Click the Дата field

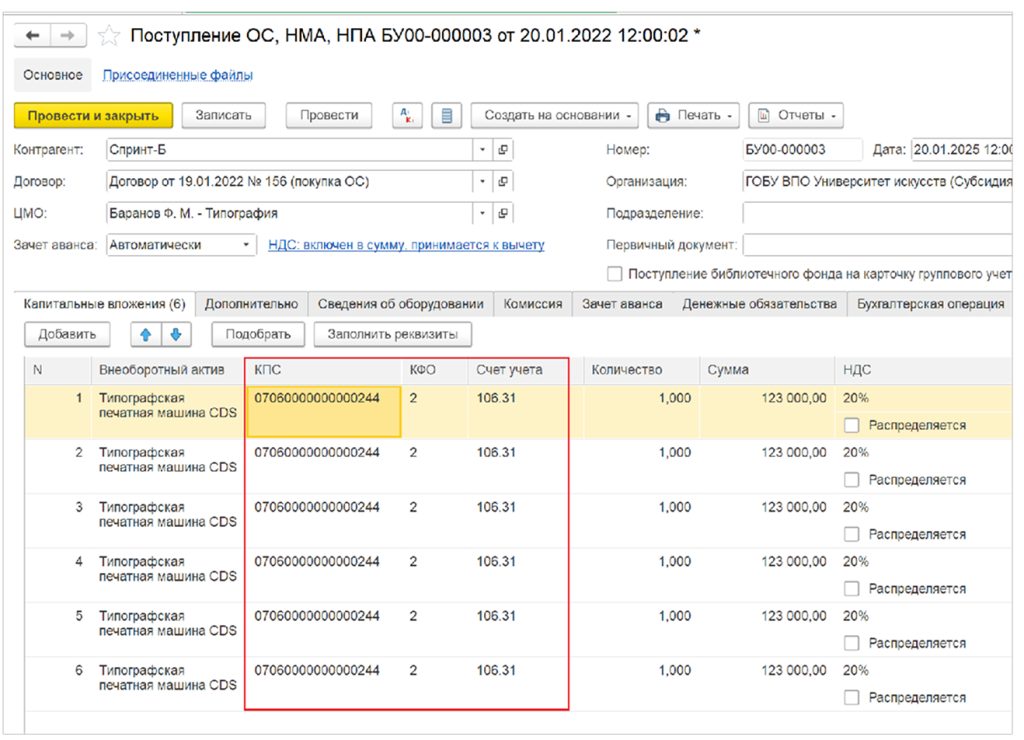point(961,150)
